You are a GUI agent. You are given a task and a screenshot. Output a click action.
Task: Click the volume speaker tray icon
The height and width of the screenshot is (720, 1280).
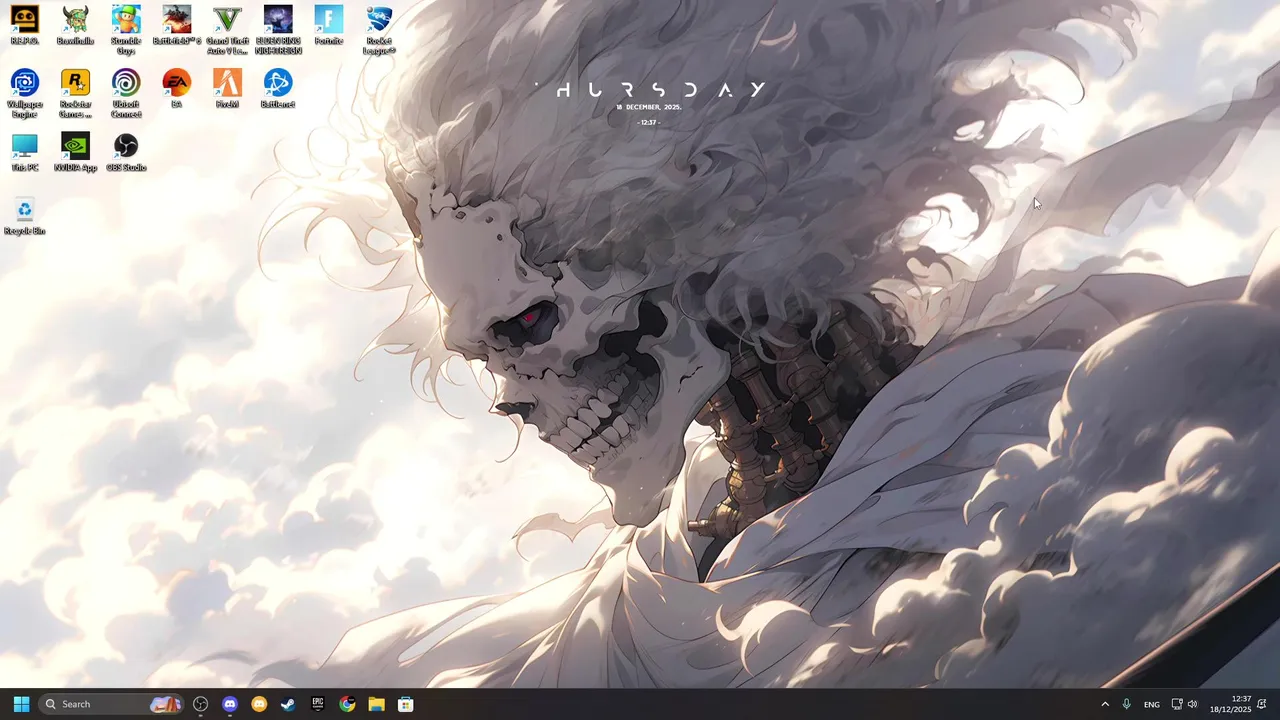tap(1192, 704)
